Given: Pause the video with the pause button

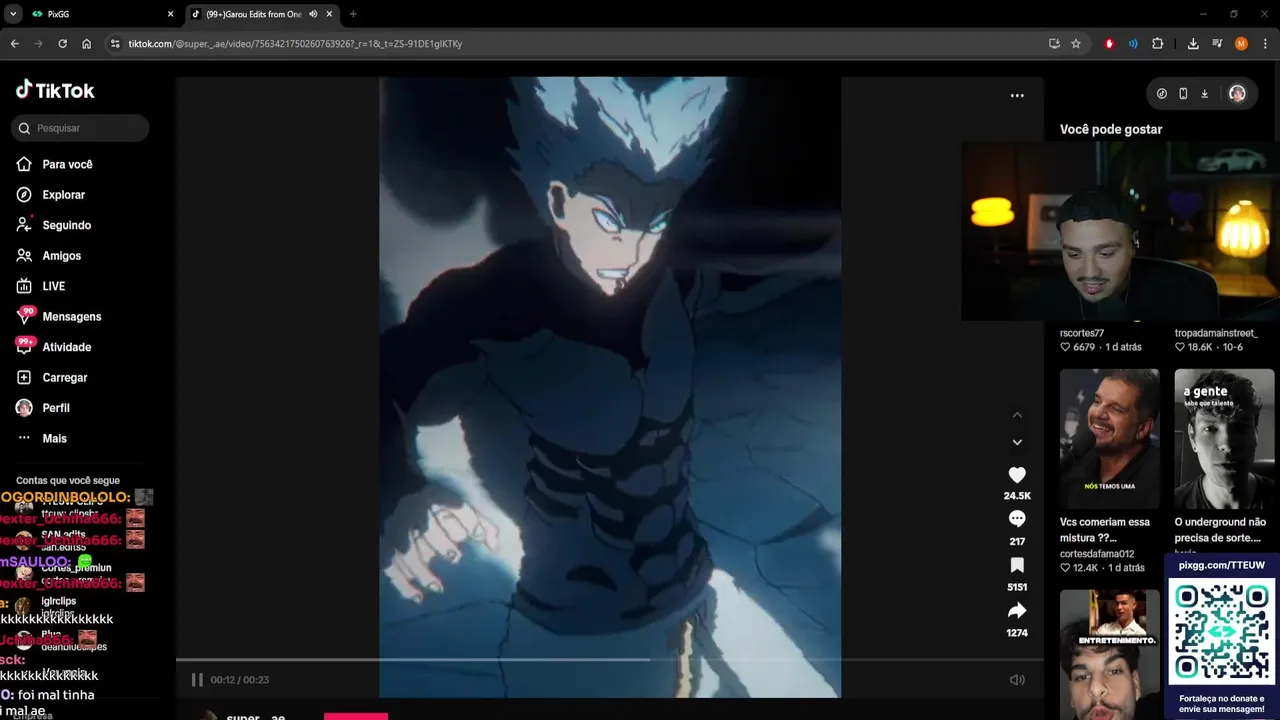Looking at the screenshot, I should [x=197, y=680].
